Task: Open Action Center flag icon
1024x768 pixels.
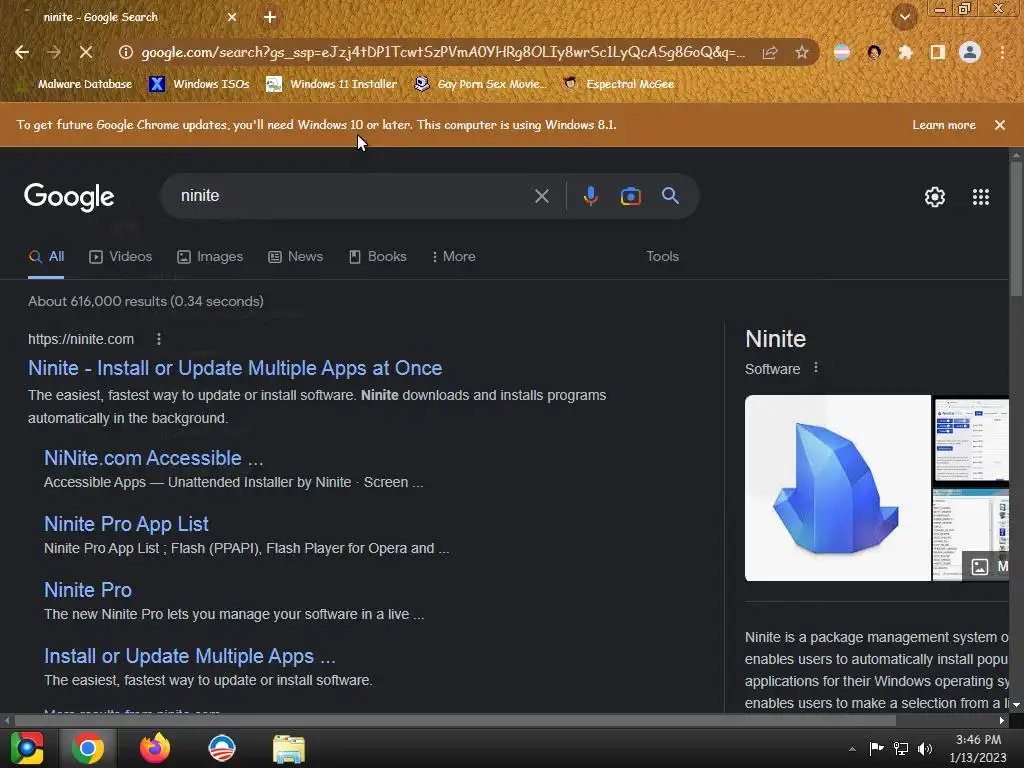Action: point(876,748)
